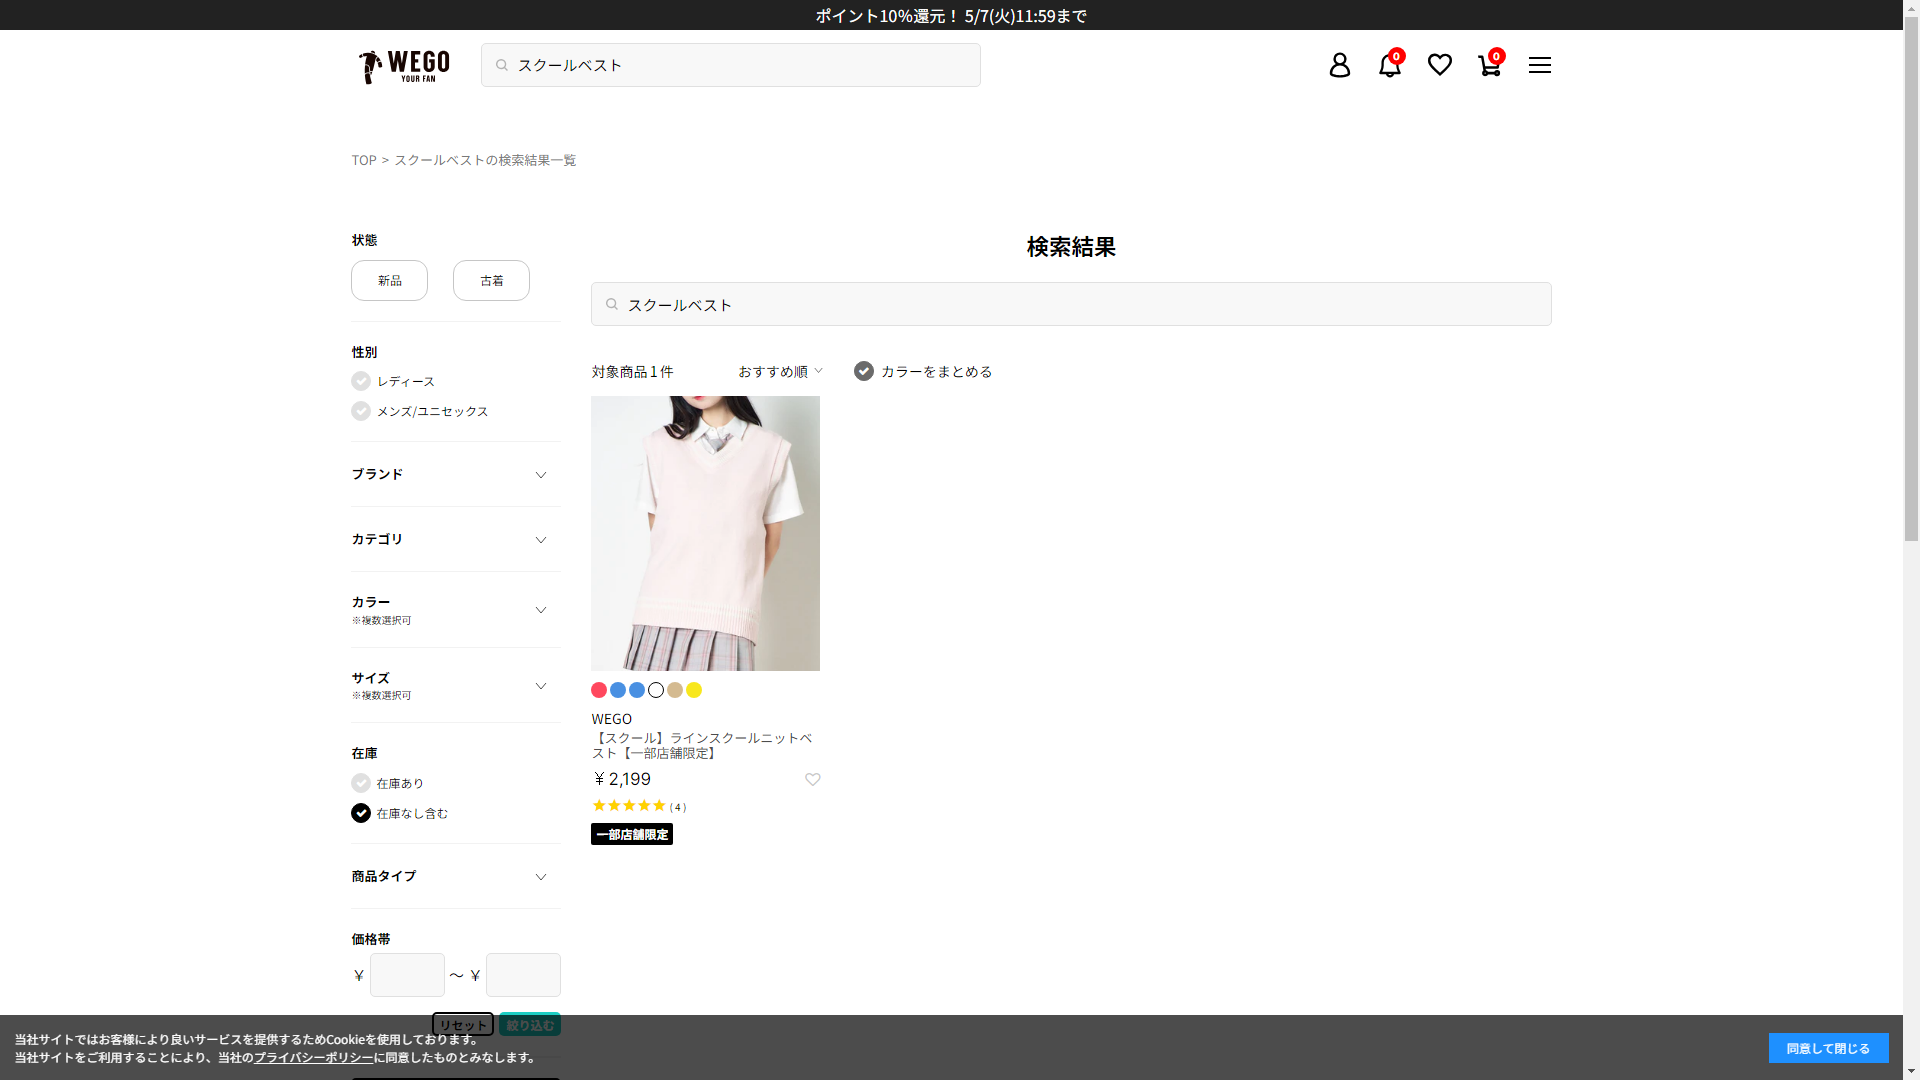Viewport: 1920px width, 1080px height.
Task: Open the shopping cart icon
Action: point(1489,65)
